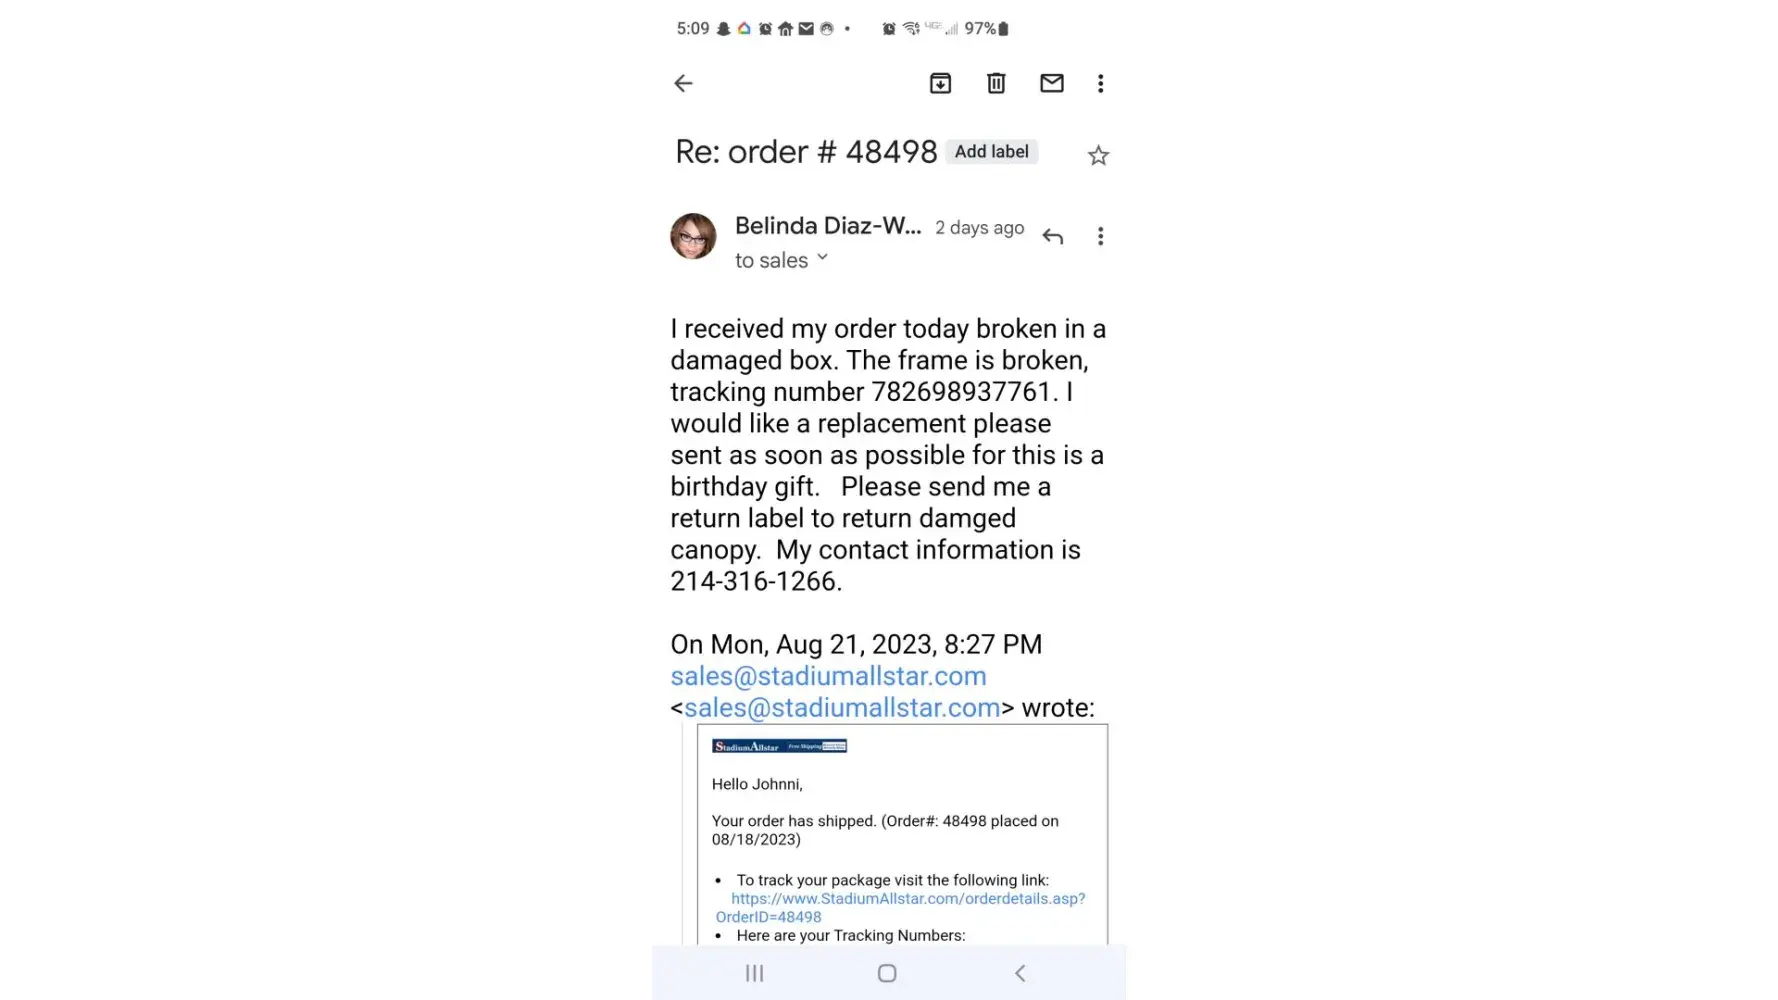This screenshot has height=1000, width=1778.
Task: Open the top toolbar overflow menu
Action: [1100, 83]
